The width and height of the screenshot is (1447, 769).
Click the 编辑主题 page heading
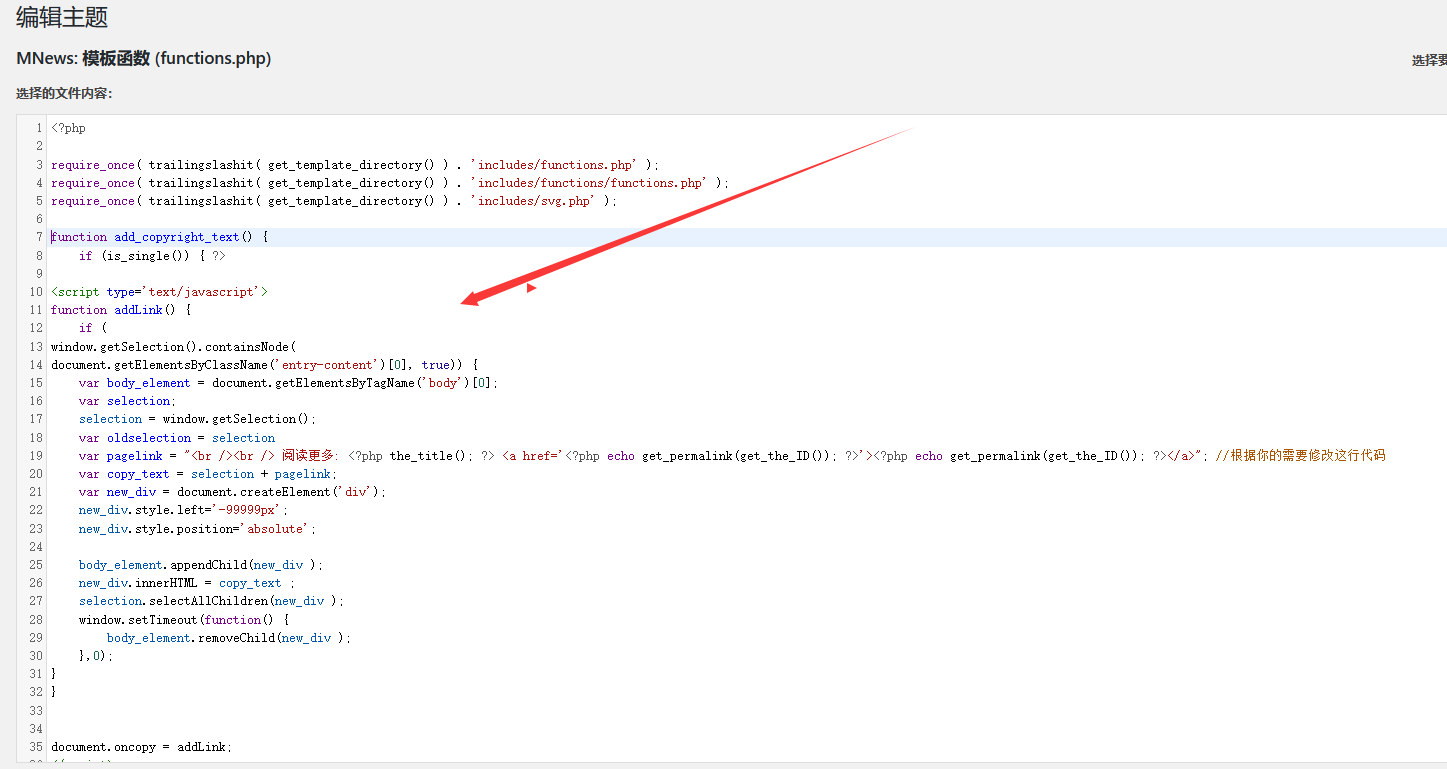62,18
